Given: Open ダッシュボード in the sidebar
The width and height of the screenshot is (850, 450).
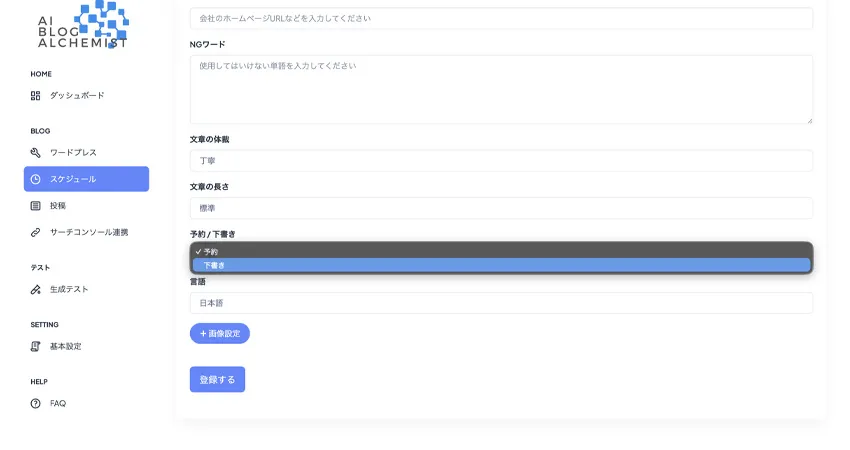Looking at the screenshot, I should coord(77,96).
